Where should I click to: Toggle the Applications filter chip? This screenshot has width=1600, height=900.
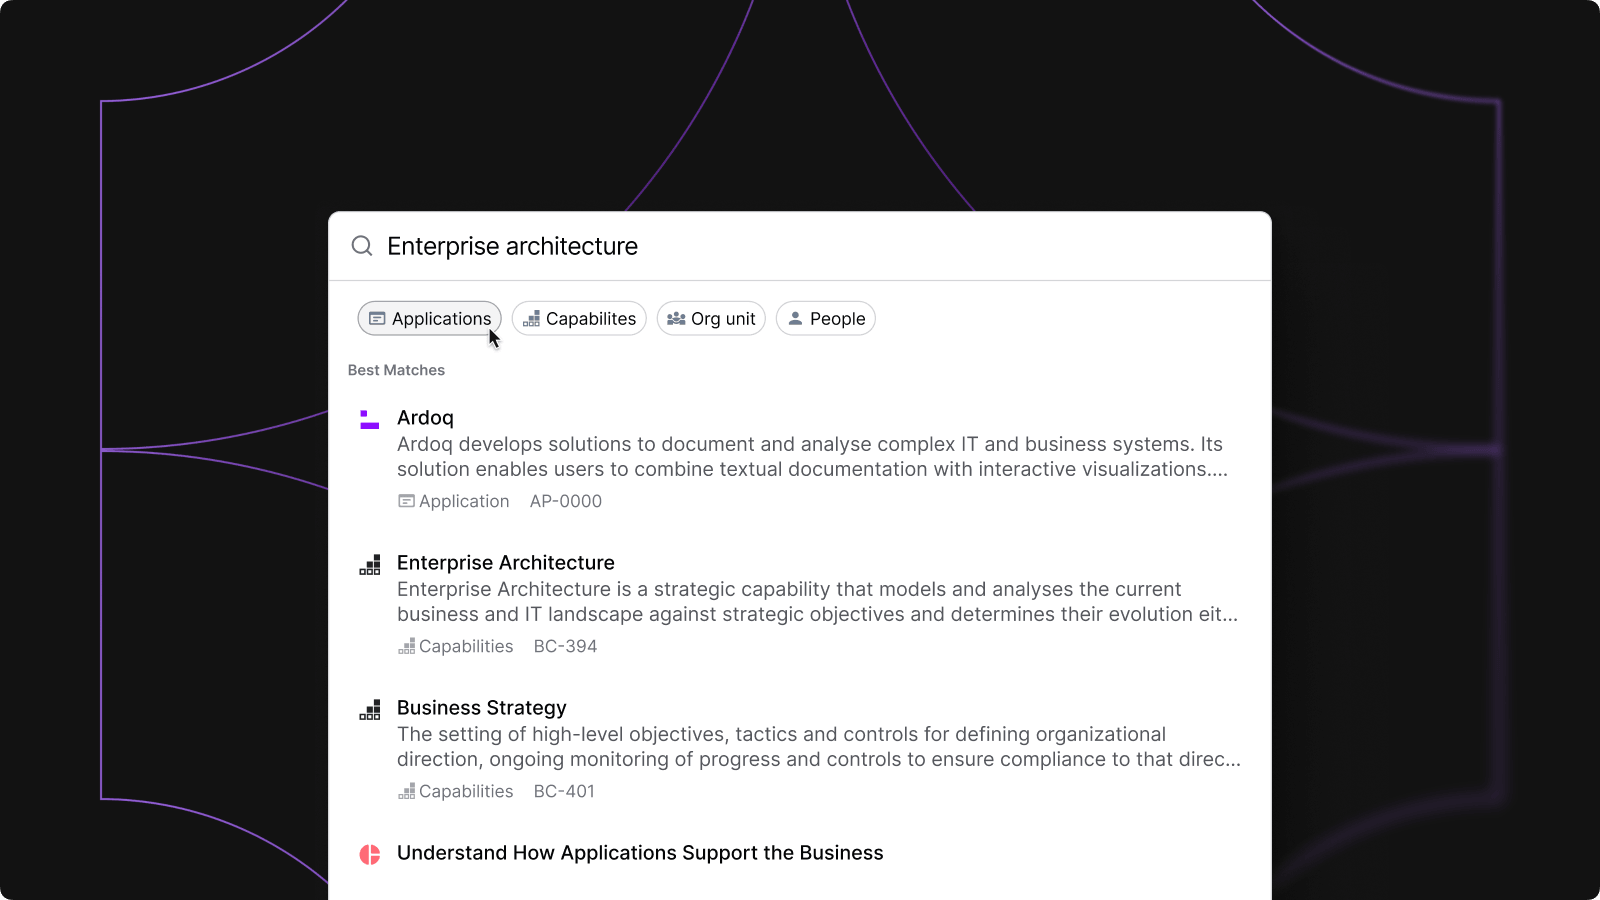pos(430,319)
